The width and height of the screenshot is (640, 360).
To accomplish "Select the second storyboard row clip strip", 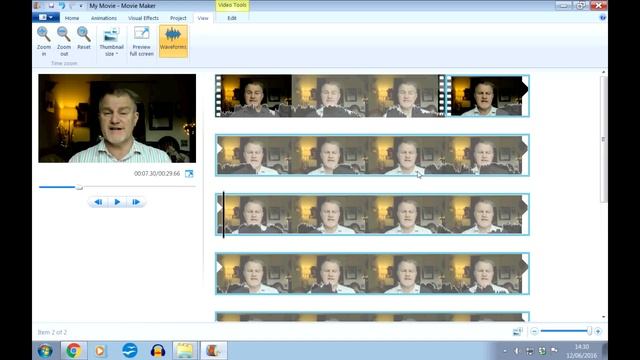I will coord(372,155).
